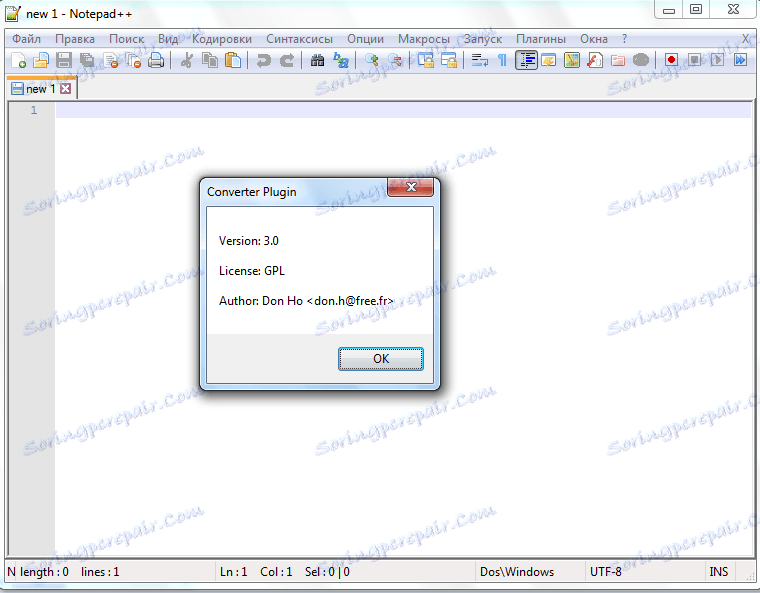
Task: Click the Zoom In magnifier icon
Action: click(x=372, y=61)
